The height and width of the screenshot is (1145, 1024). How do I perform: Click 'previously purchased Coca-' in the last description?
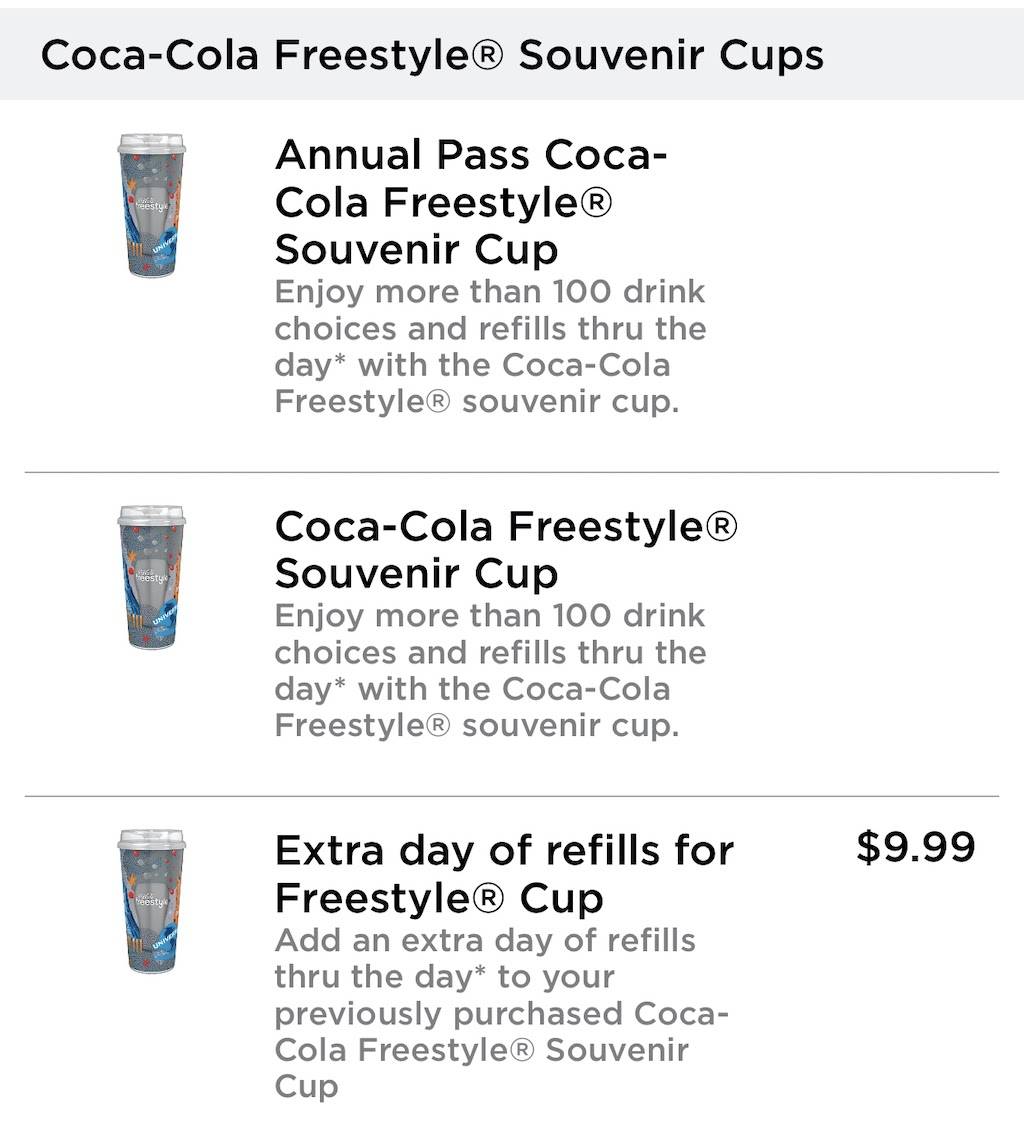(x=501, y=1013)
